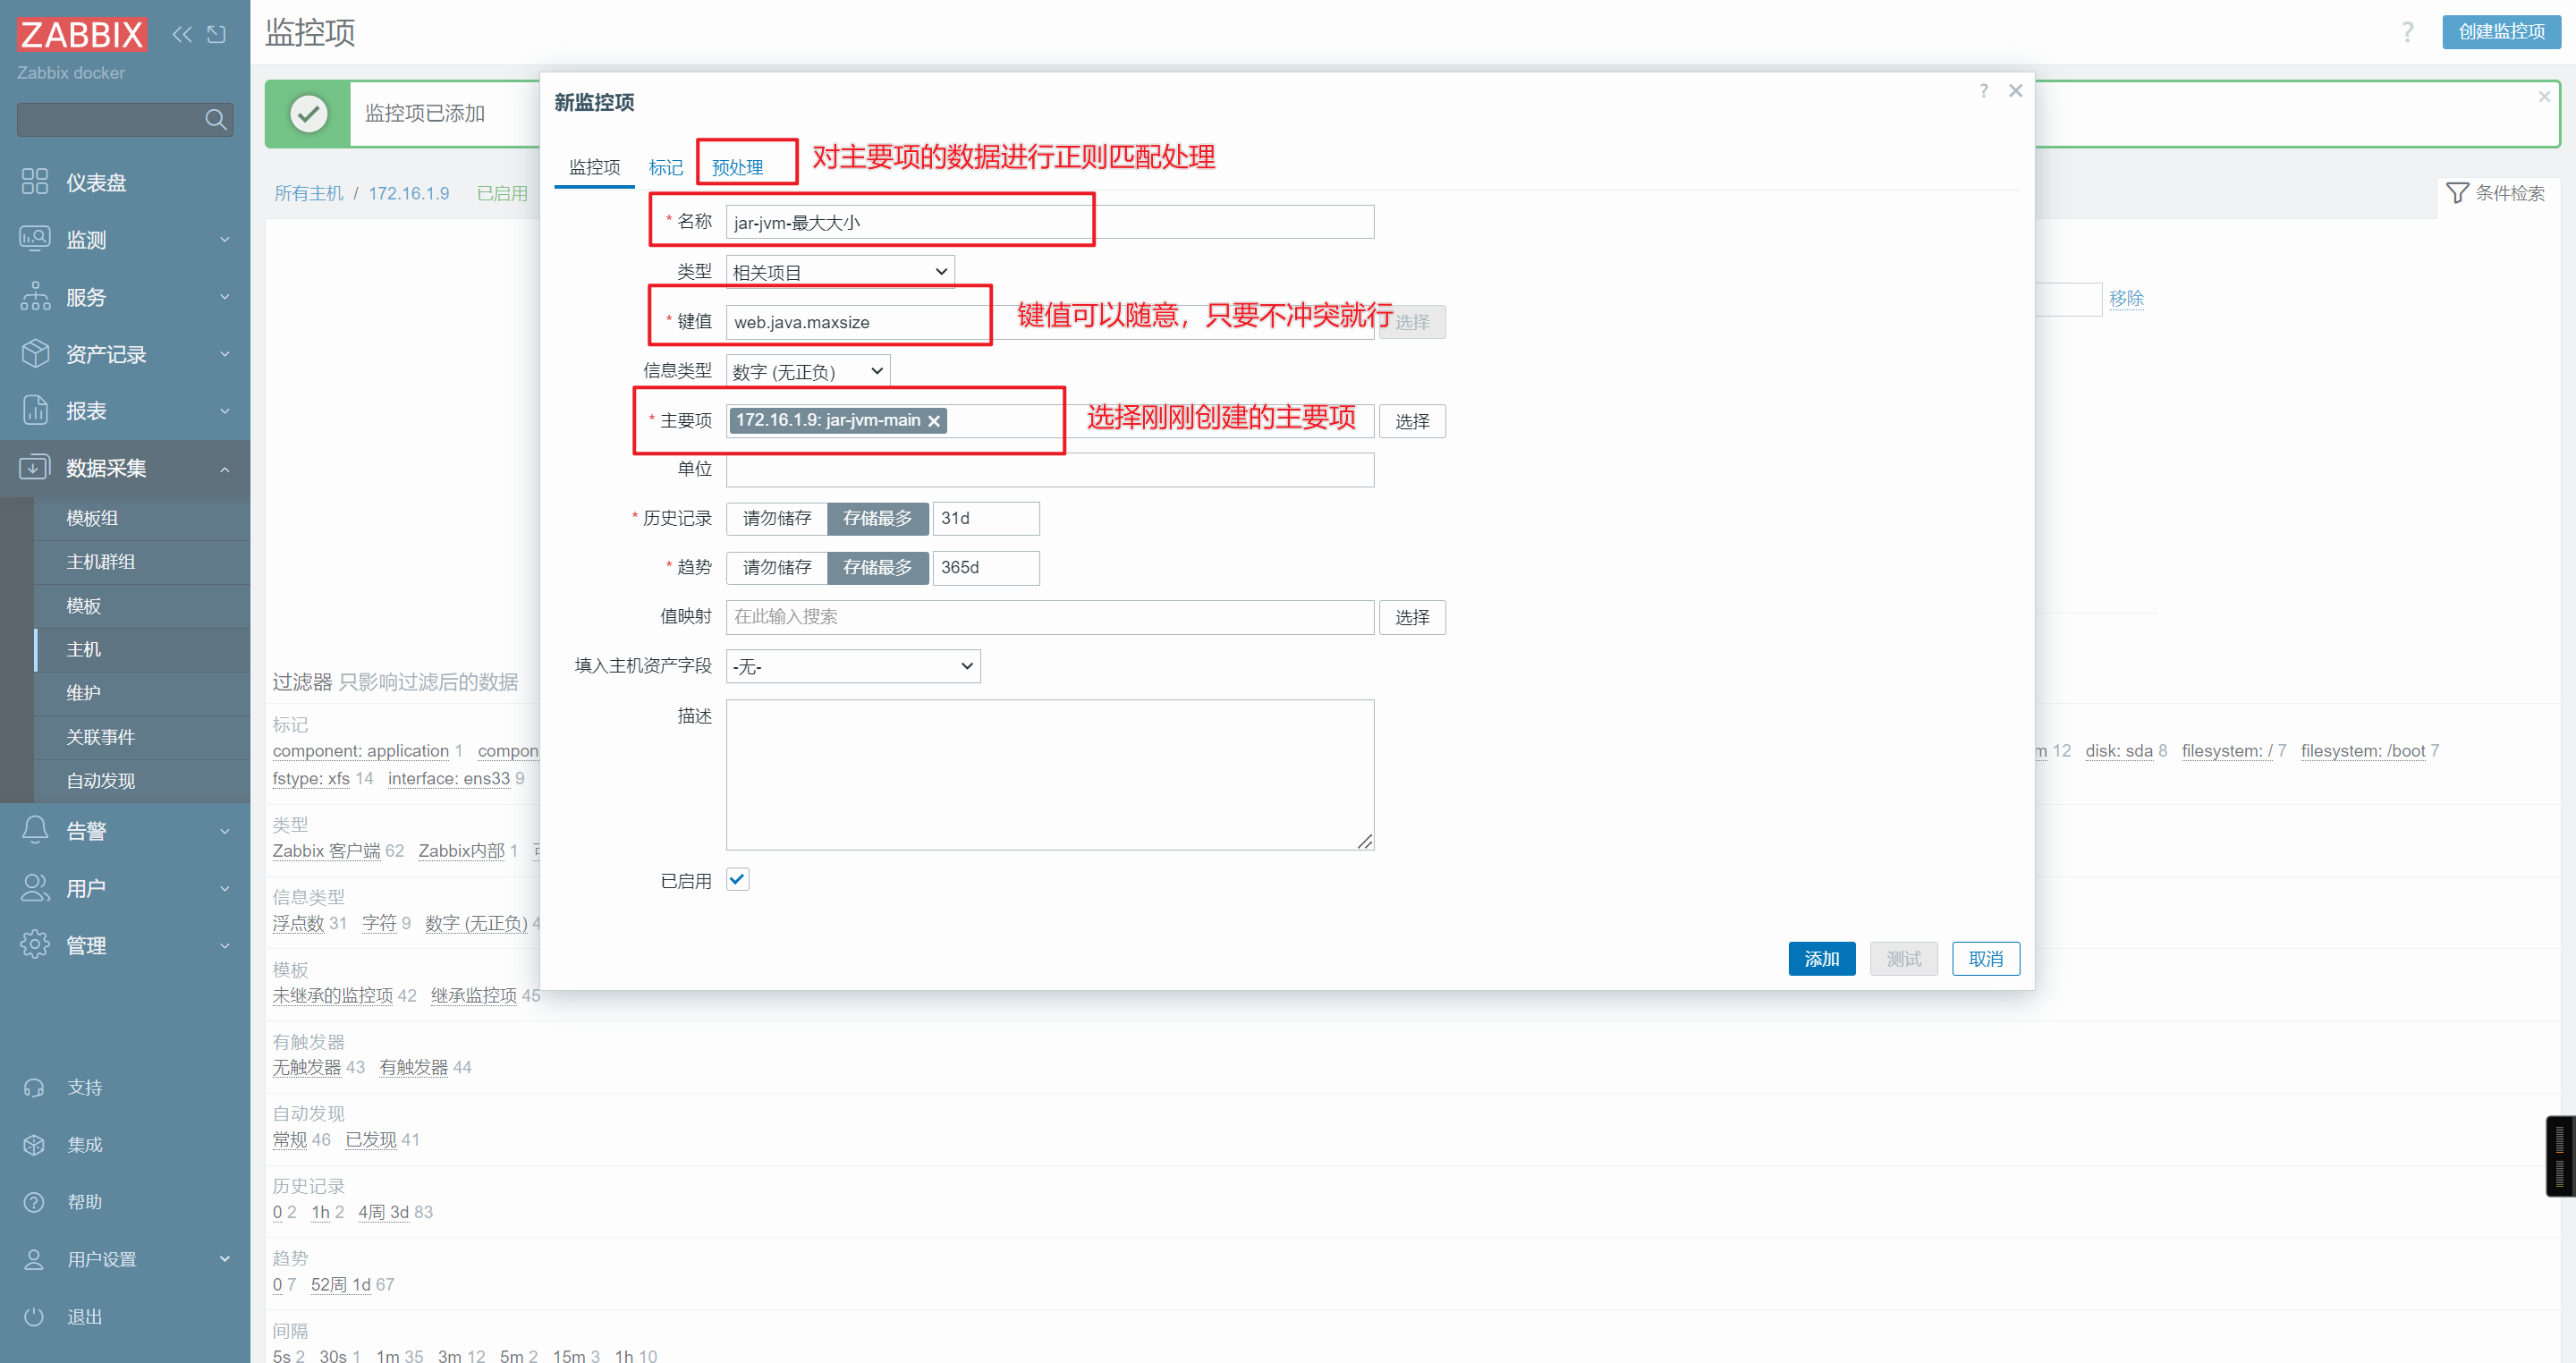The width and height of the screenshot is (2576, 1363).
Task: Expand the 资产记录 menu chevron
Action: 225,353
